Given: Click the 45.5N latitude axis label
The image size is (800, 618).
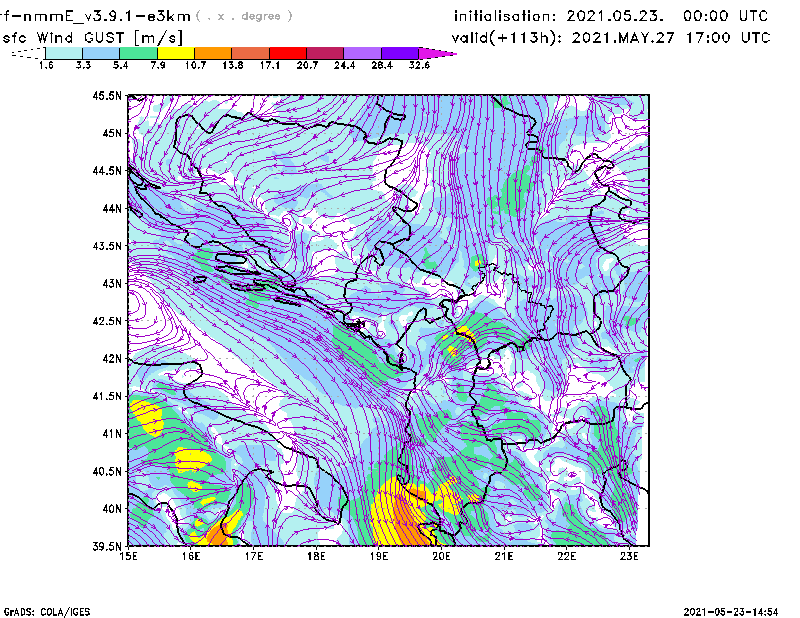Looking at the screenshot, I should (x=107, y=96).
